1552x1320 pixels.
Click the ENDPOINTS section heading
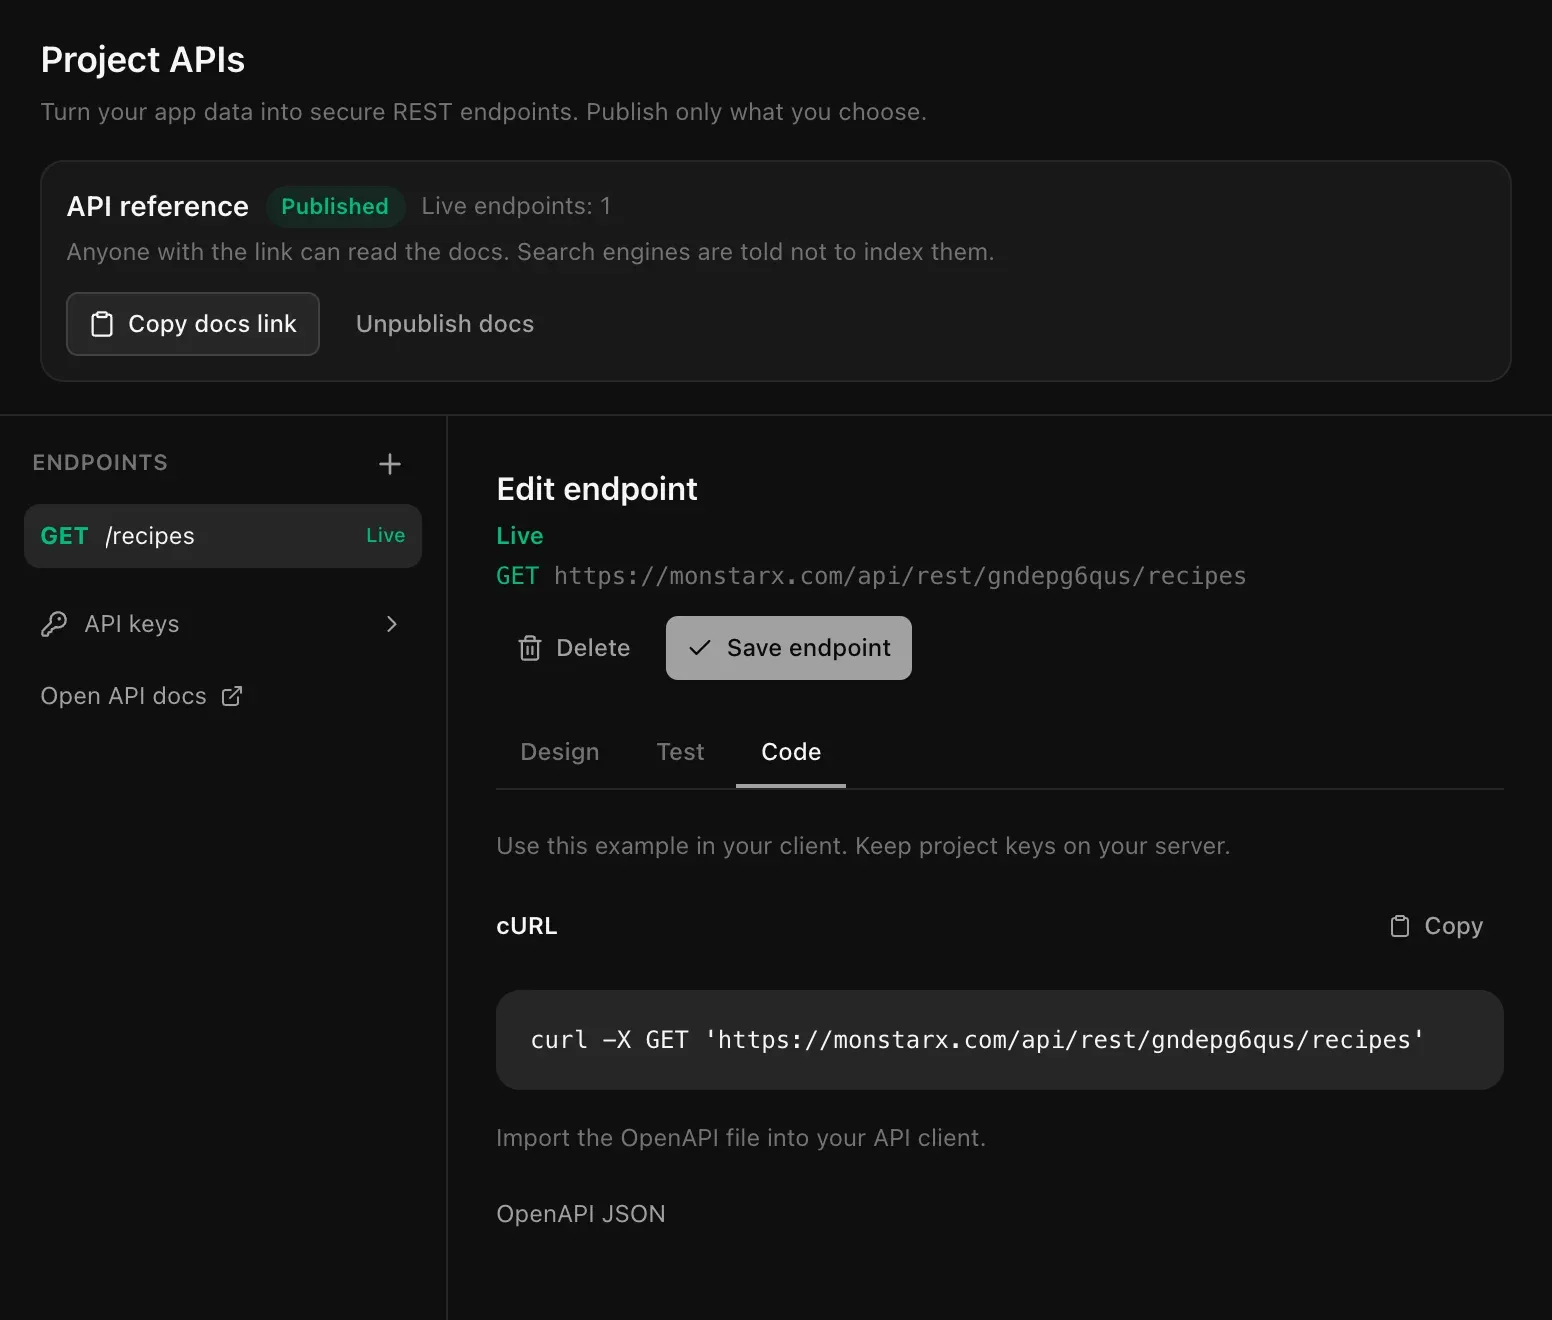pos(100,463)
